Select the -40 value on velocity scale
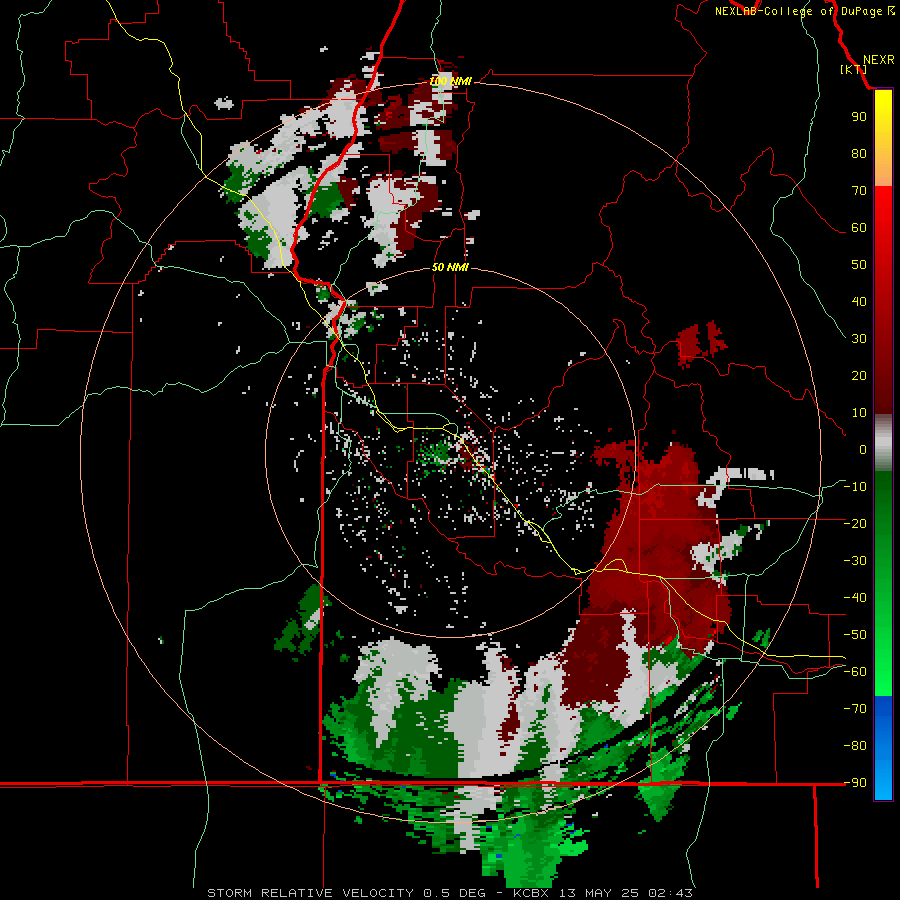Screen dimensions: 900x900 [x=855, y=598]
